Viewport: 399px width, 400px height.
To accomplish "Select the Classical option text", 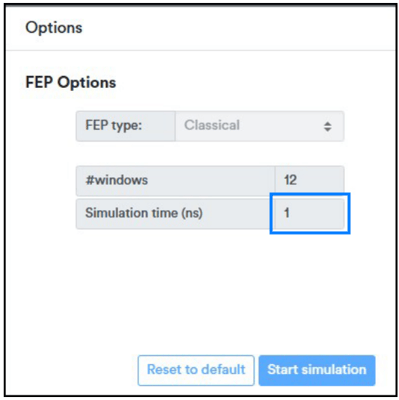I will click(x=212, y=125).
